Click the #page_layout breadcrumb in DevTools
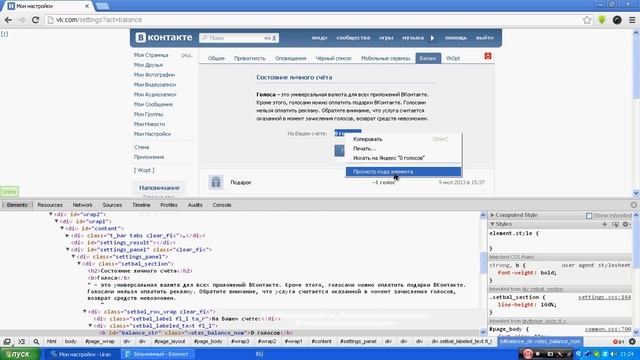Screen dimensions: 640x360 click(169, 342)
